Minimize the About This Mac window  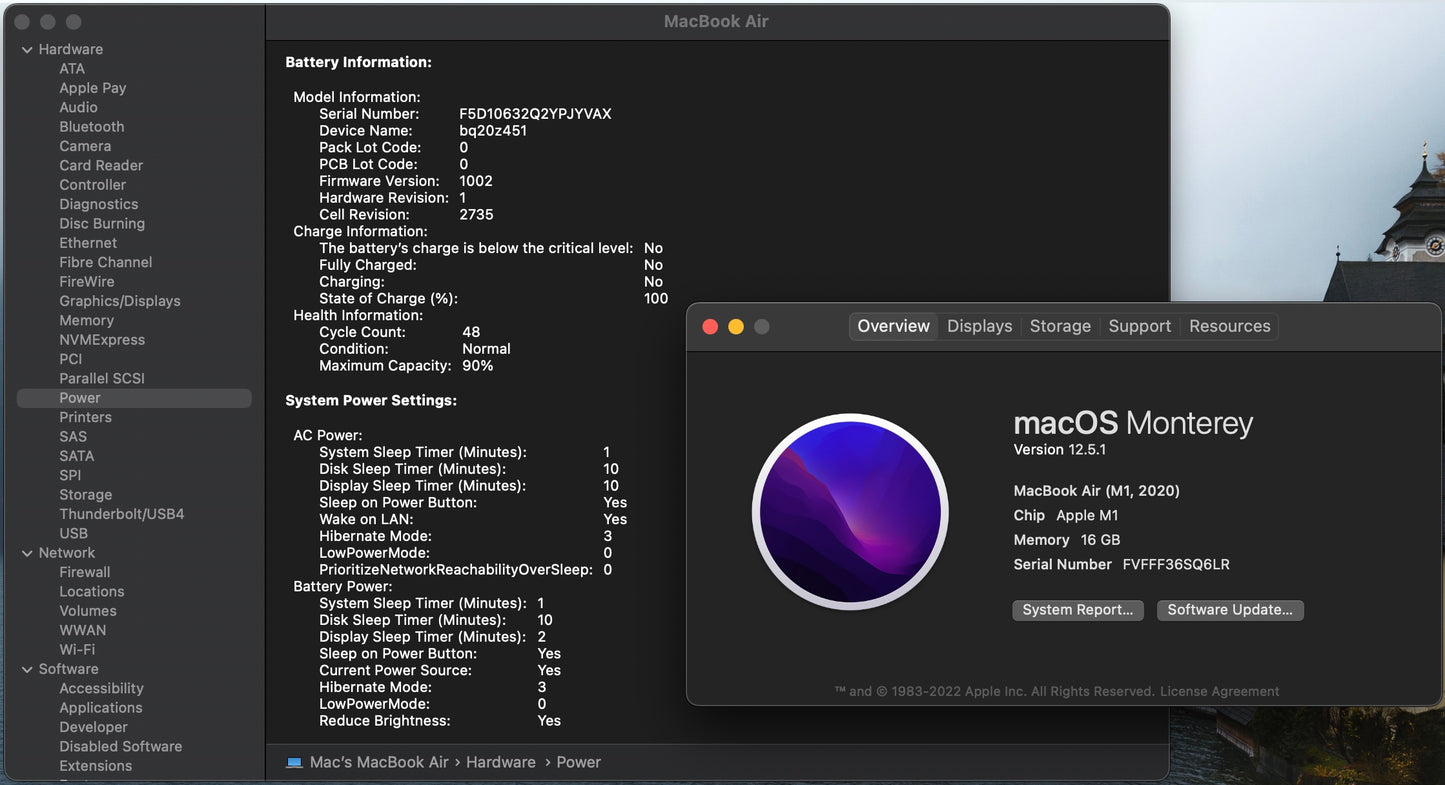click(736, 327)
